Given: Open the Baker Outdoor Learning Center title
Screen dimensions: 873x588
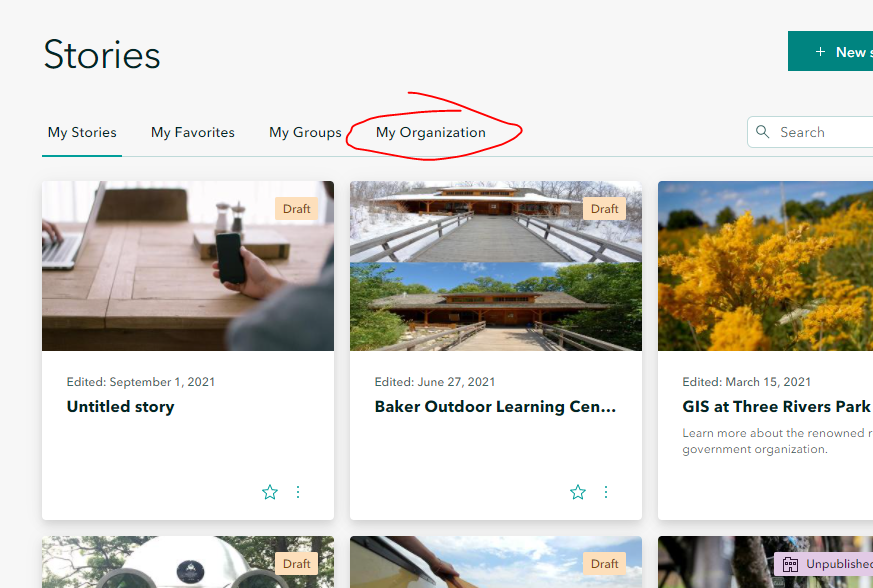Looking at the screenshot, I should coord(495,407).
